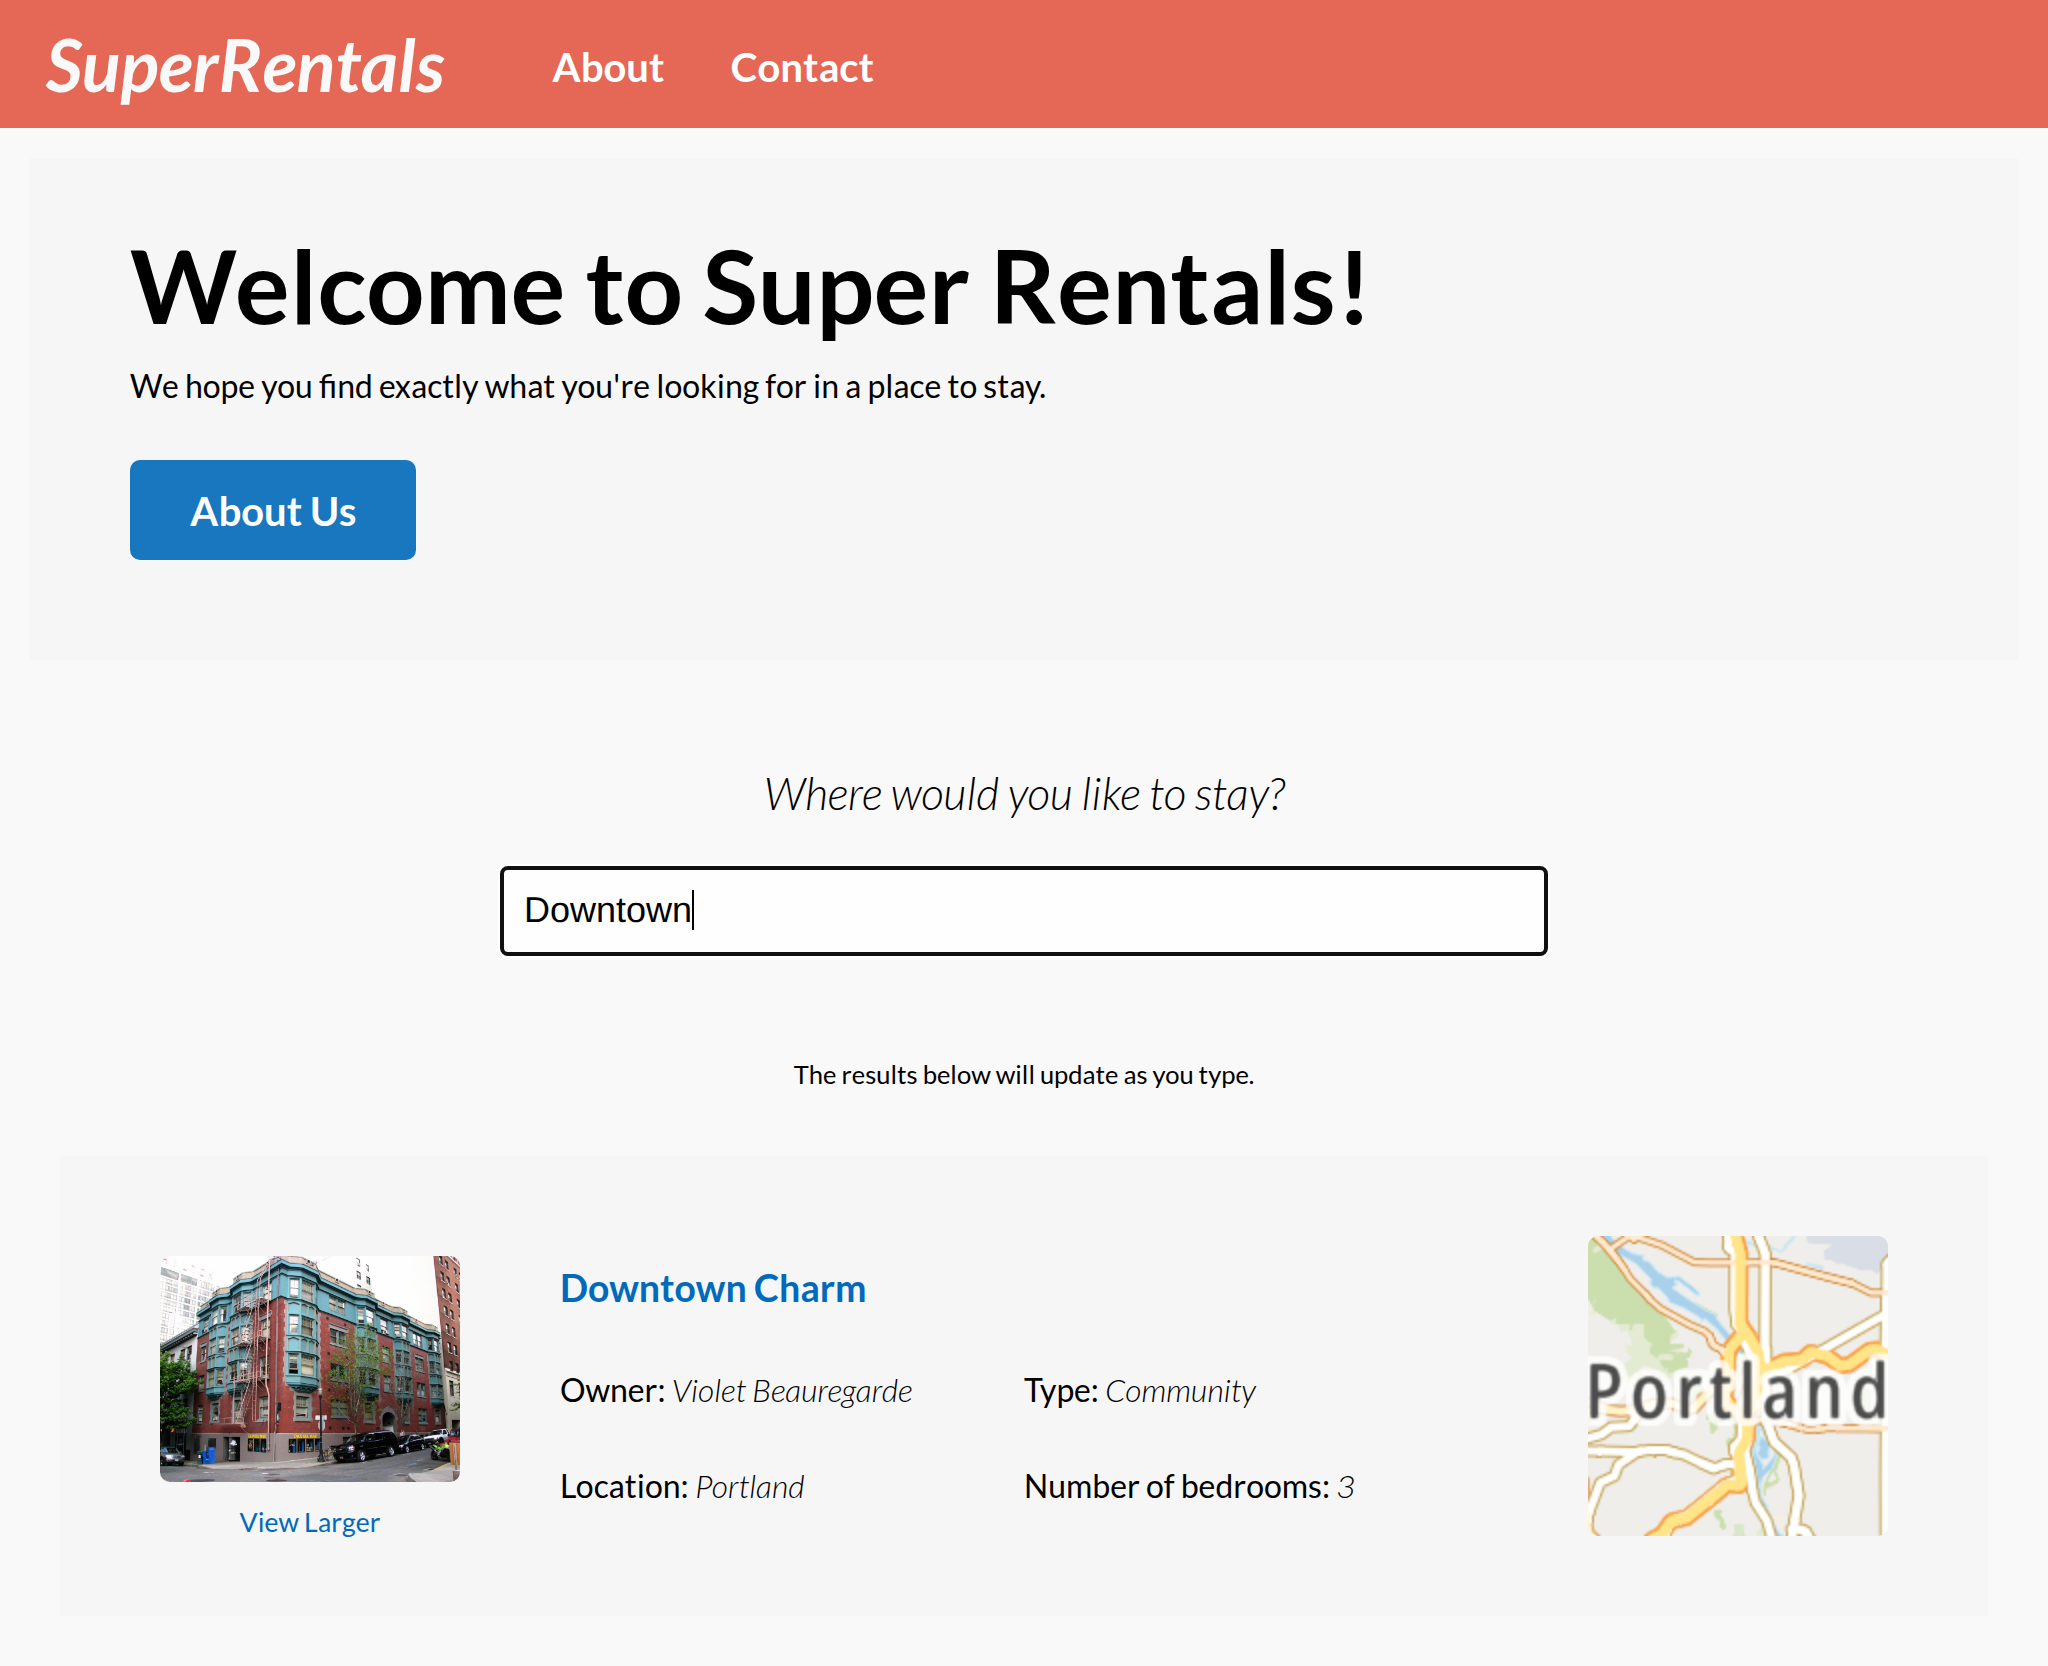The height and width of the screenshot is (1666, 2048).
Task: Click inside the city search field
Action: [x=1023, y=910]
